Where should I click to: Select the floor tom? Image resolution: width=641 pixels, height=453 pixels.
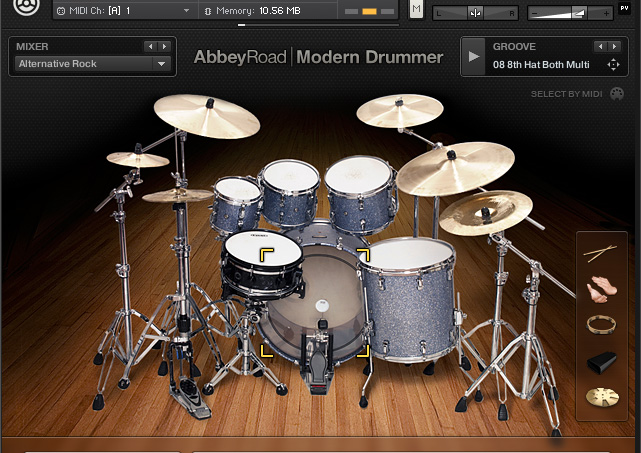[x=408, y=299]
